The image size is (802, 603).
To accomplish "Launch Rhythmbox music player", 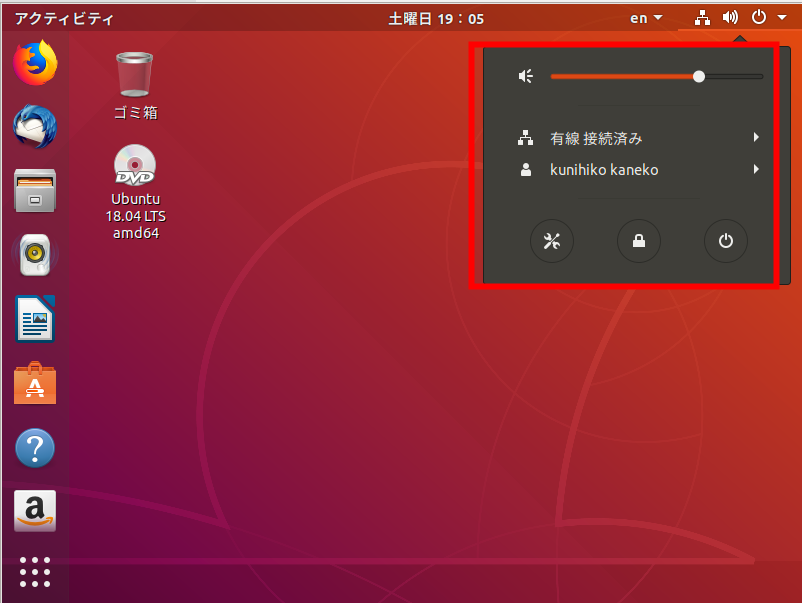I will click(35, 254).
